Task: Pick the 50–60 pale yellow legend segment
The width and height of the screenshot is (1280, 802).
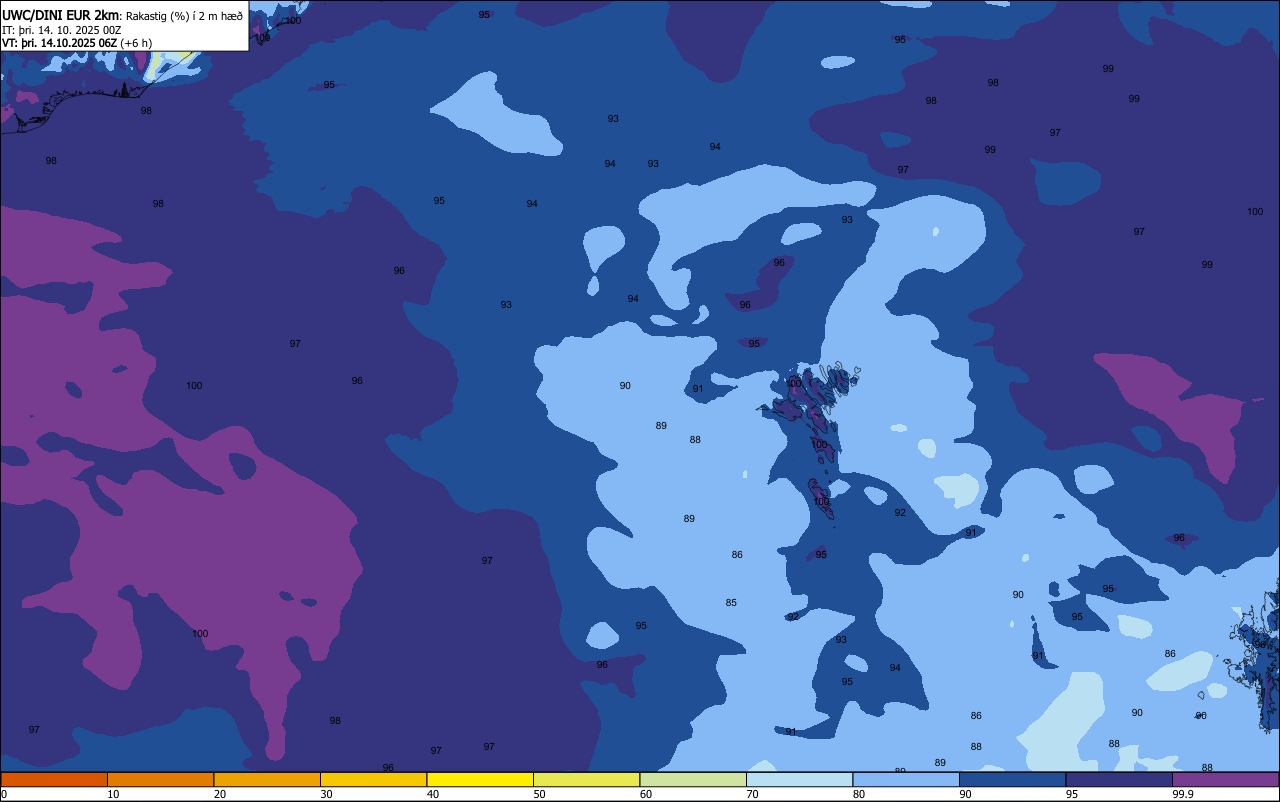Action: 586,779
